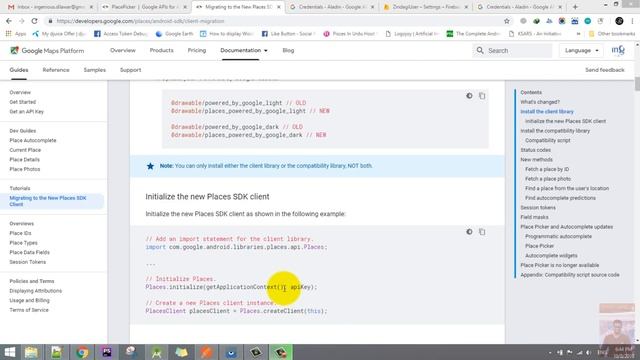Switch to the Support tab
This screenshot has height=360, width=640.
point(131,70)
